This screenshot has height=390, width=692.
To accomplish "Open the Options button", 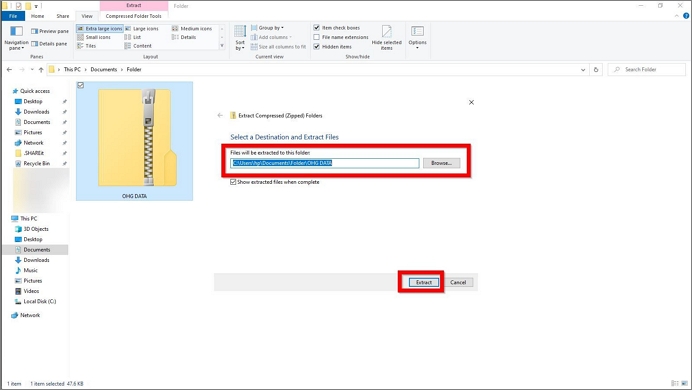I will click(417, 37).
